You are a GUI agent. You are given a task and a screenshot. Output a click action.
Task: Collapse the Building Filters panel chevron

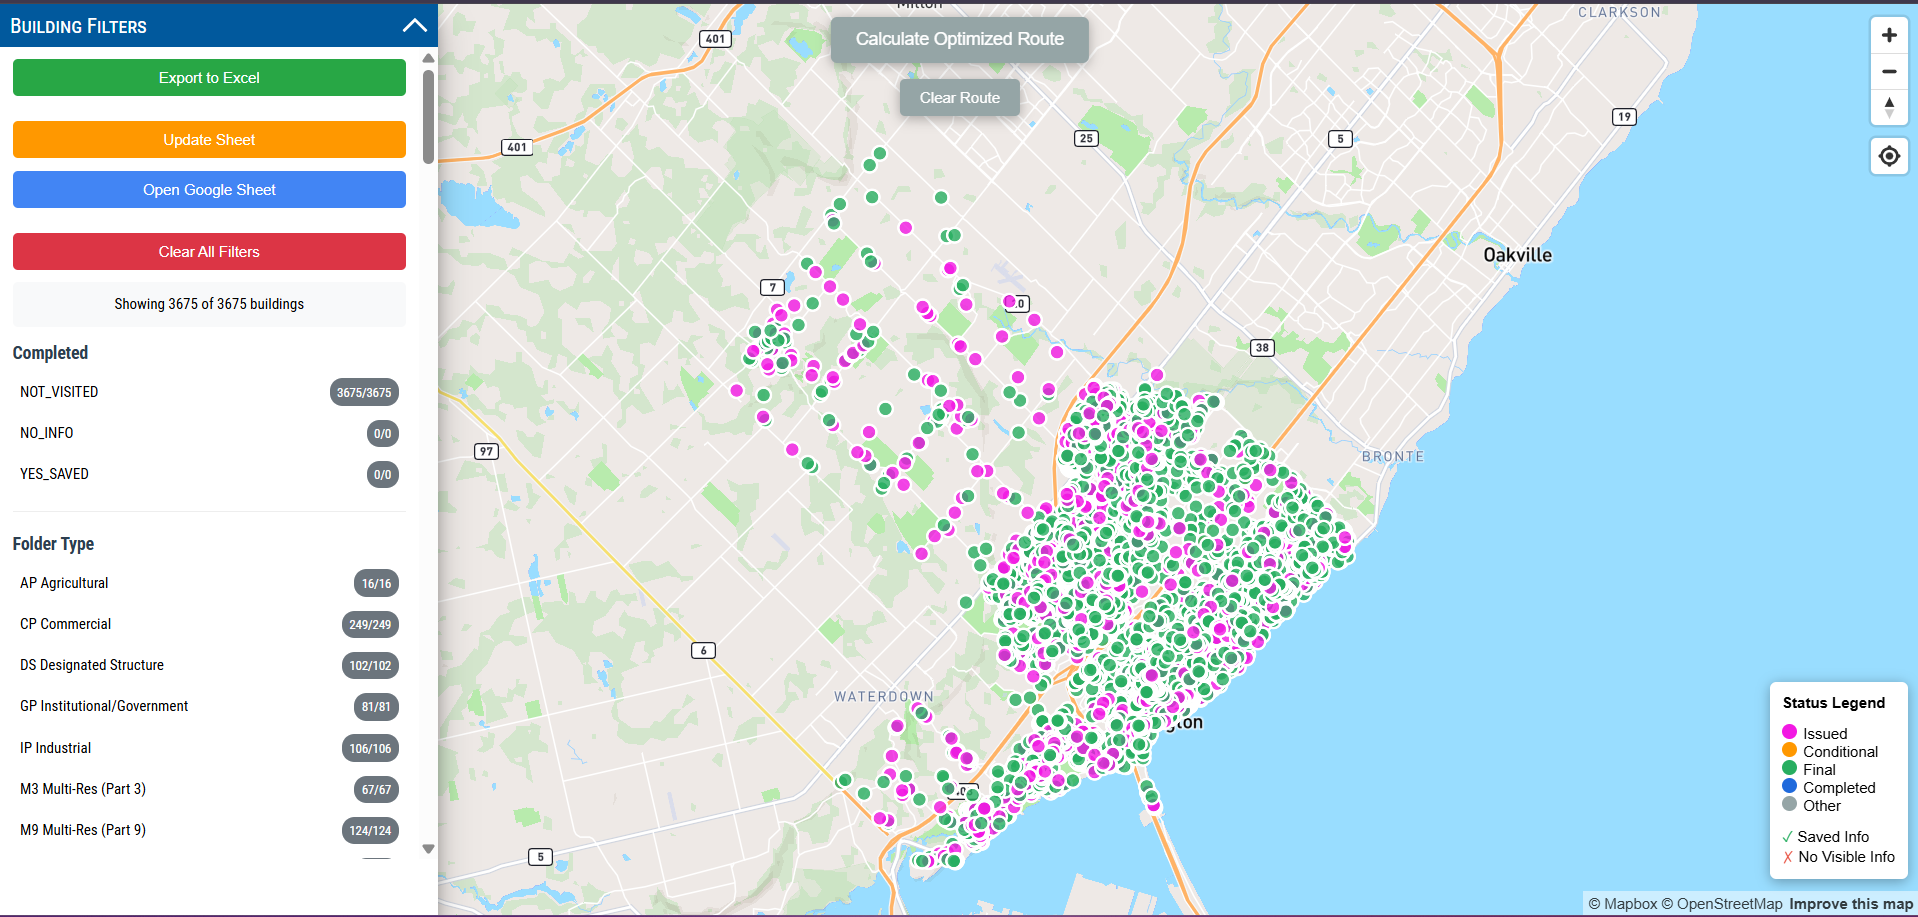pos(414,26)
